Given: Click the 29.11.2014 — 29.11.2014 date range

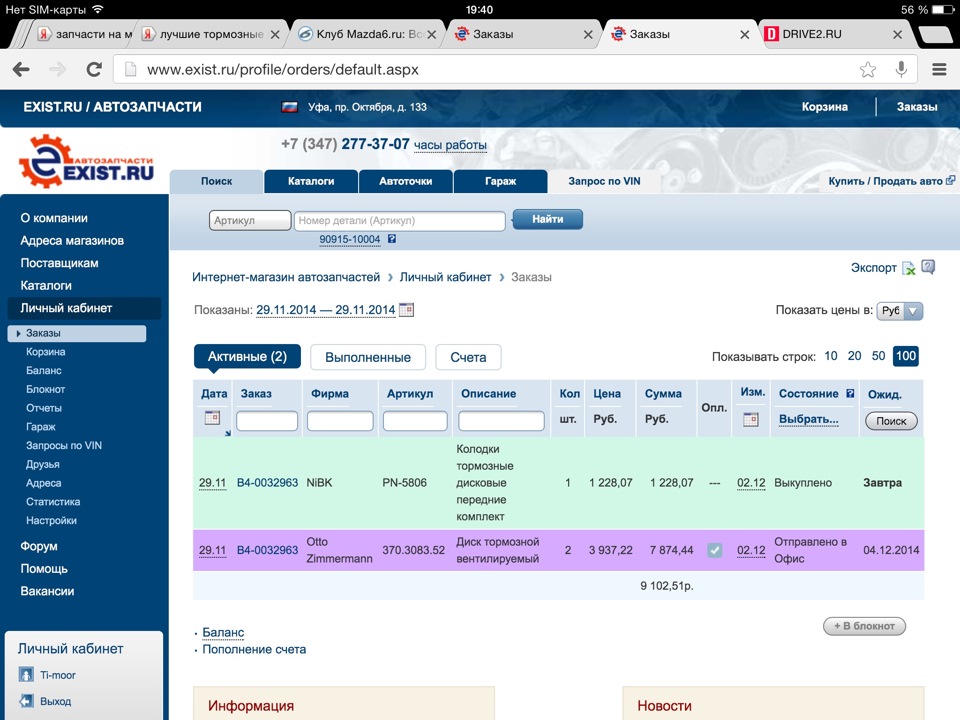Looking at the screenshot, I should point(326,310).
